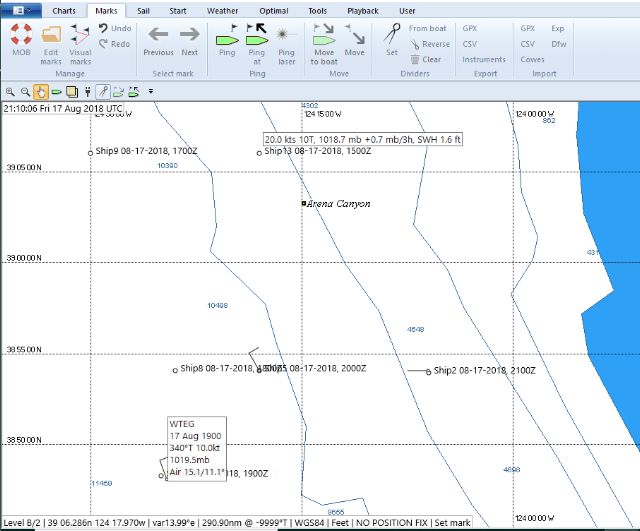640x531 pixels.
Task: Click depth sounding 11469
Action: [x=102, y=483]
